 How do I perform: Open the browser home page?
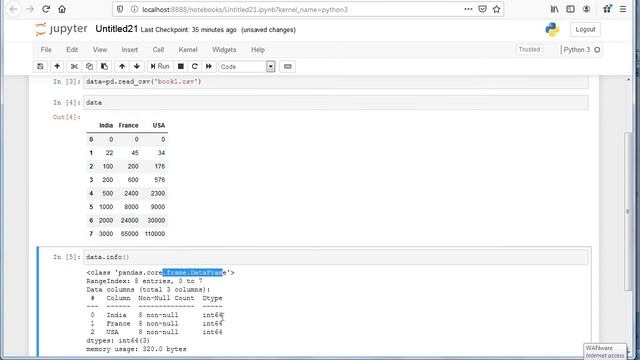click(x=62, y=9)
